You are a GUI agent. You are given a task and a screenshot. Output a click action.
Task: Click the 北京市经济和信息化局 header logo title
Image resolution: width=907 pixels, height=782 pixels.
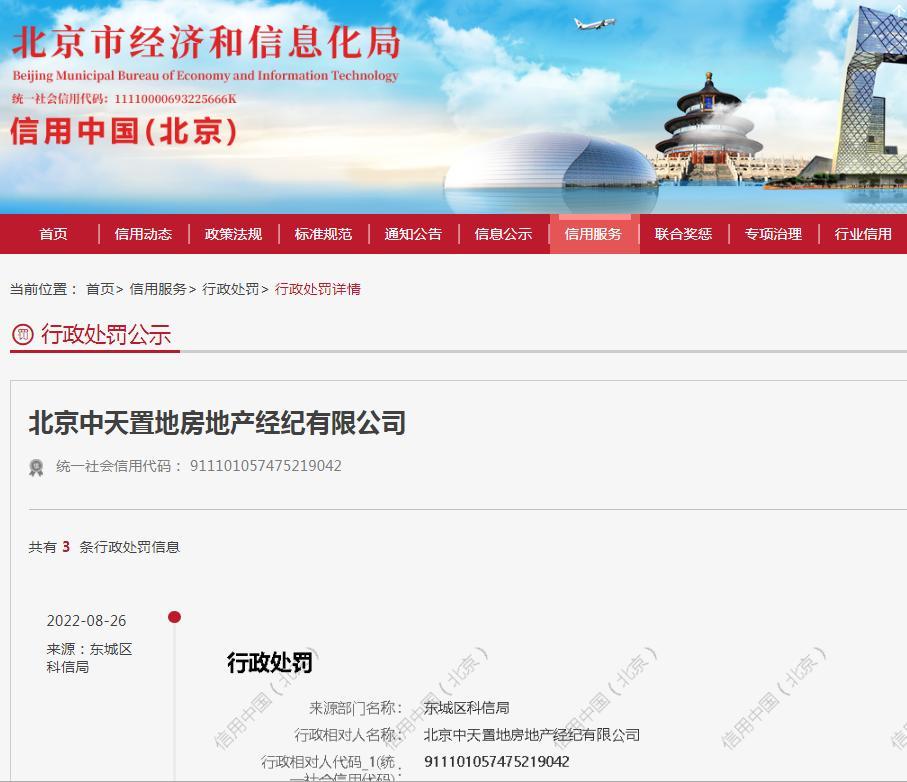206,42
